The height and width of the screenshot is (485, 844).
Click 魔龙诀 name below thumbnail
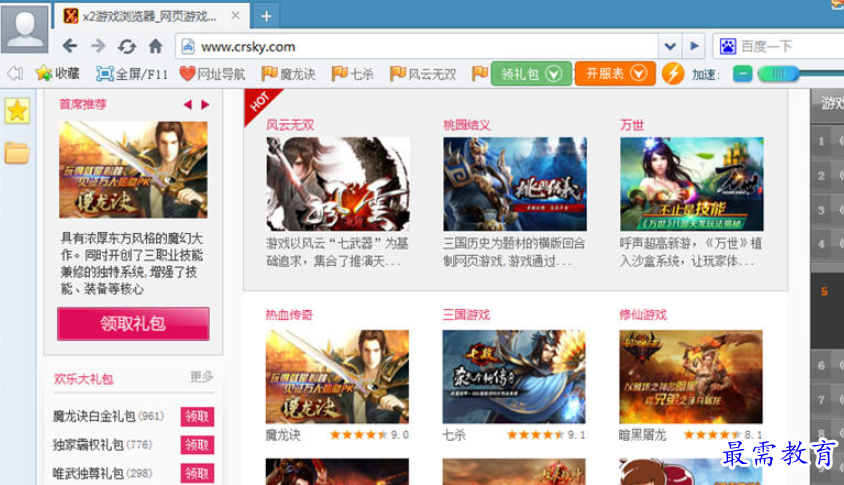coord(283,435)
